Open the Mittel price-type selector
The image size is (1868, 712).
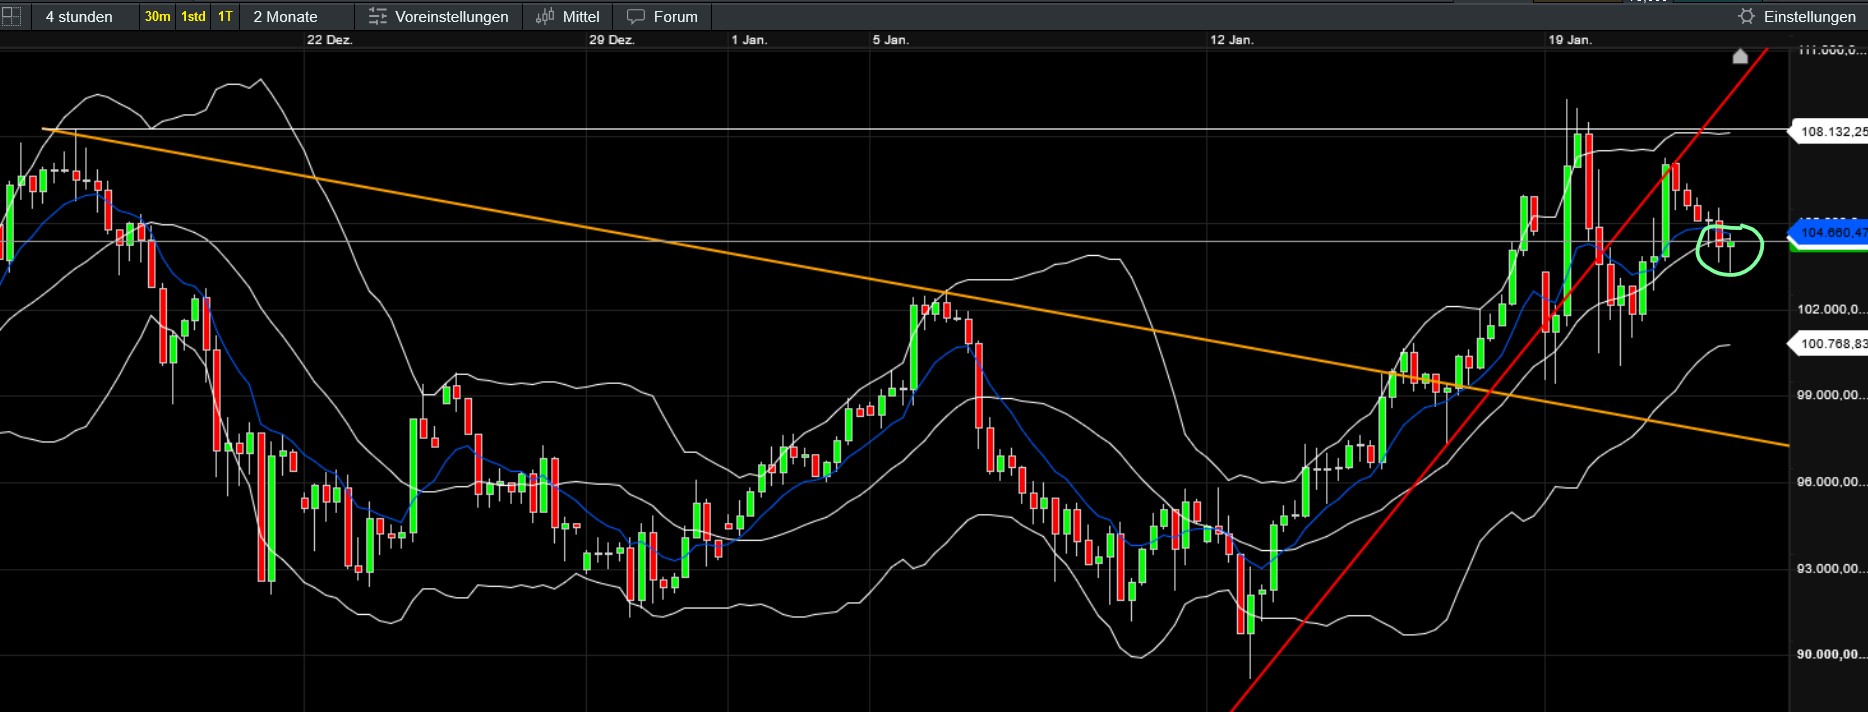pyautogui.click(x=567, y=16)
